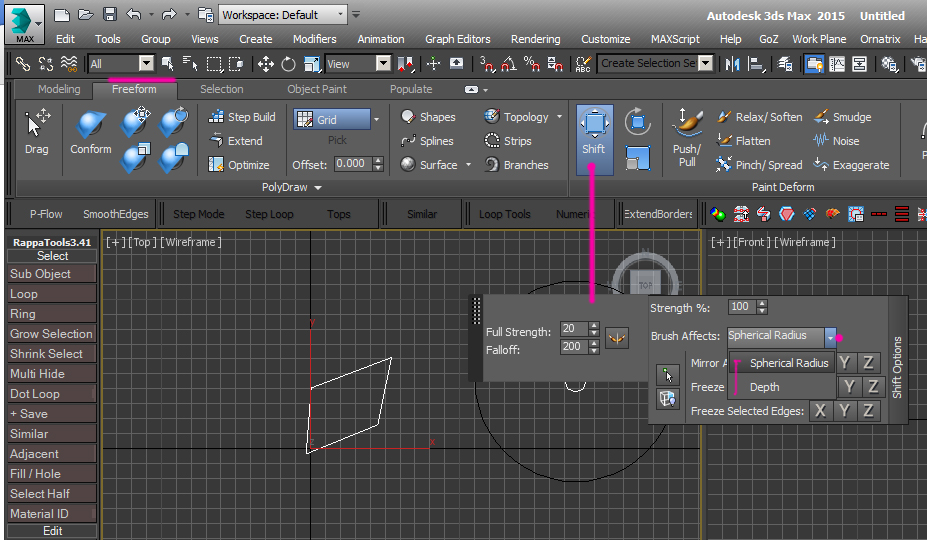
Task: Click the Shrink Select button
Action: [52, 354]
